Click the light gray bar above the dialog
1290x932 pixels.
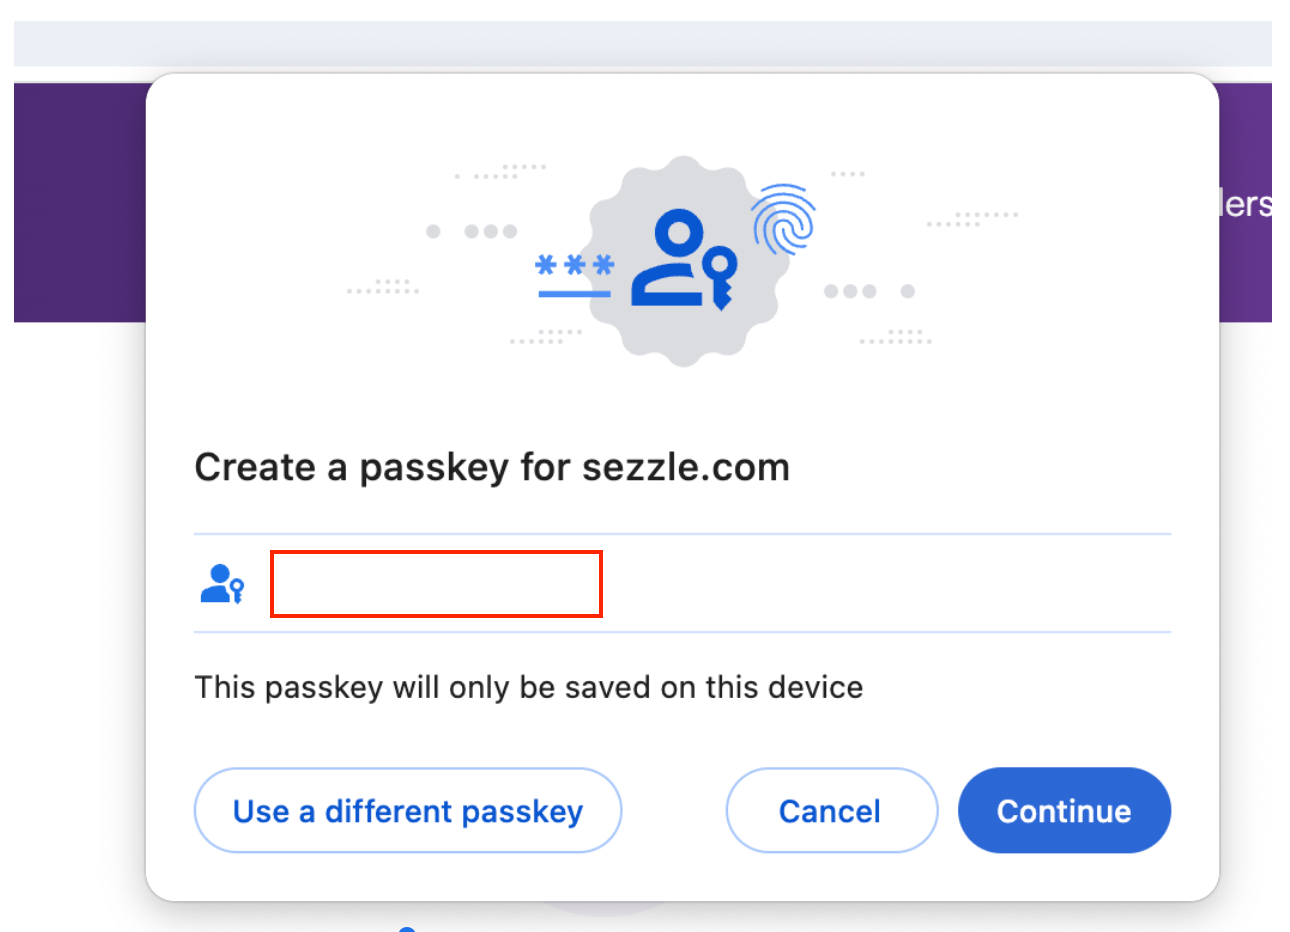point(642,44)
